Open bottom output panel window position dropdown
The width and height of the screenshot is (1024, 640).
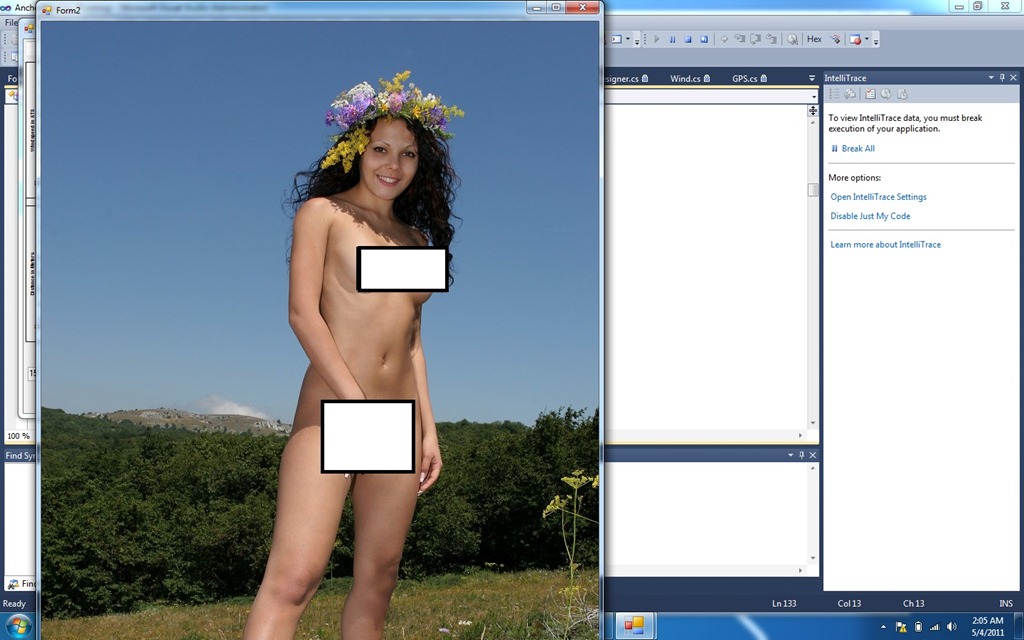click(790, 455)
